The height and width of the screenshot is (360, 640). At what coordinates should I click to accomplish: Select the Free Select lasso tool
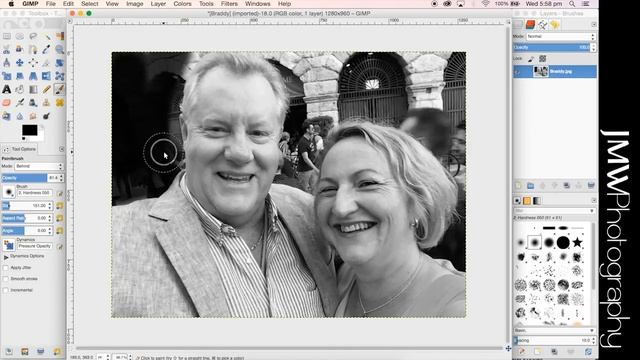point(33,37)
